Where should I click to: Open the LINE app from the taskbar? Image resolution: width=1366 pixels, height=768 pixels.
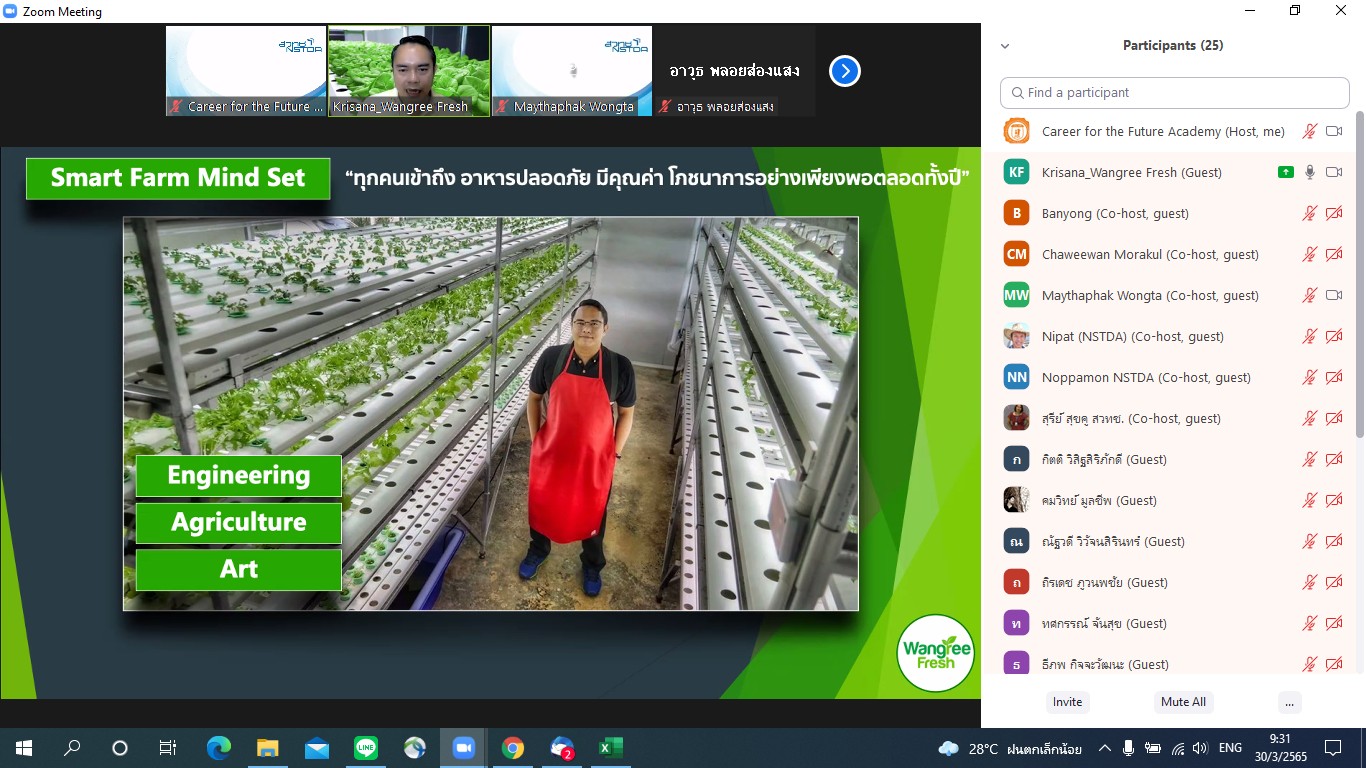366,748
